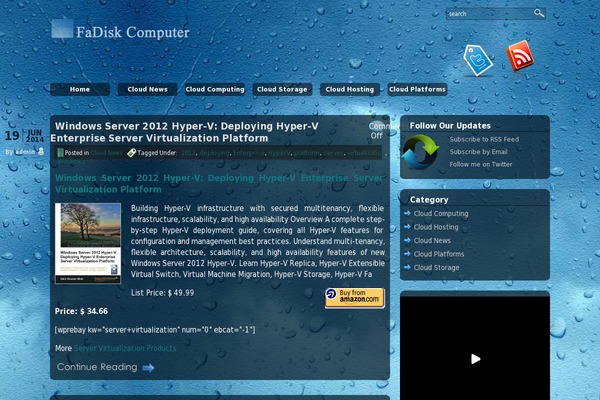600x400 pixels.
Task: Click the author user icon
Action: click(41, 152)
